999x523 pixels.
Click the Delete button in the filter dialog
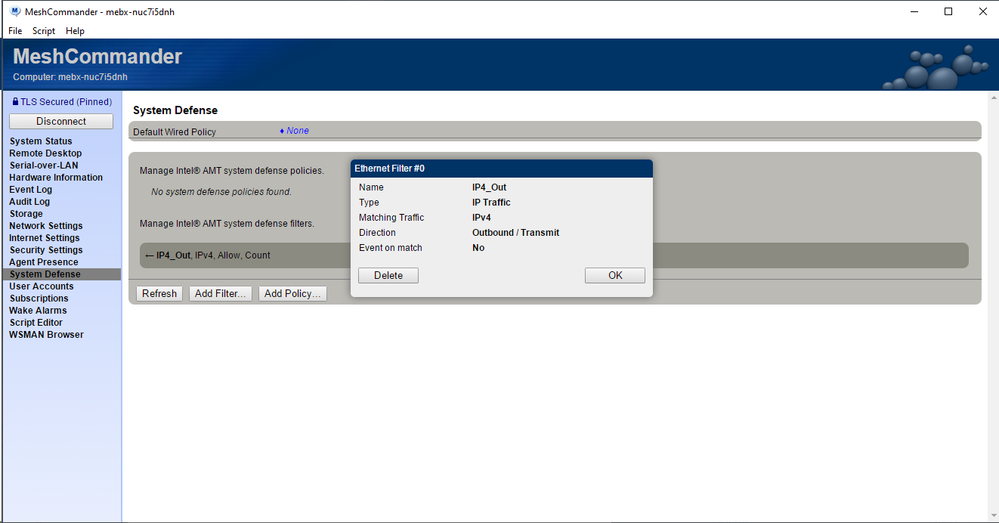click(x=388, y=276)
